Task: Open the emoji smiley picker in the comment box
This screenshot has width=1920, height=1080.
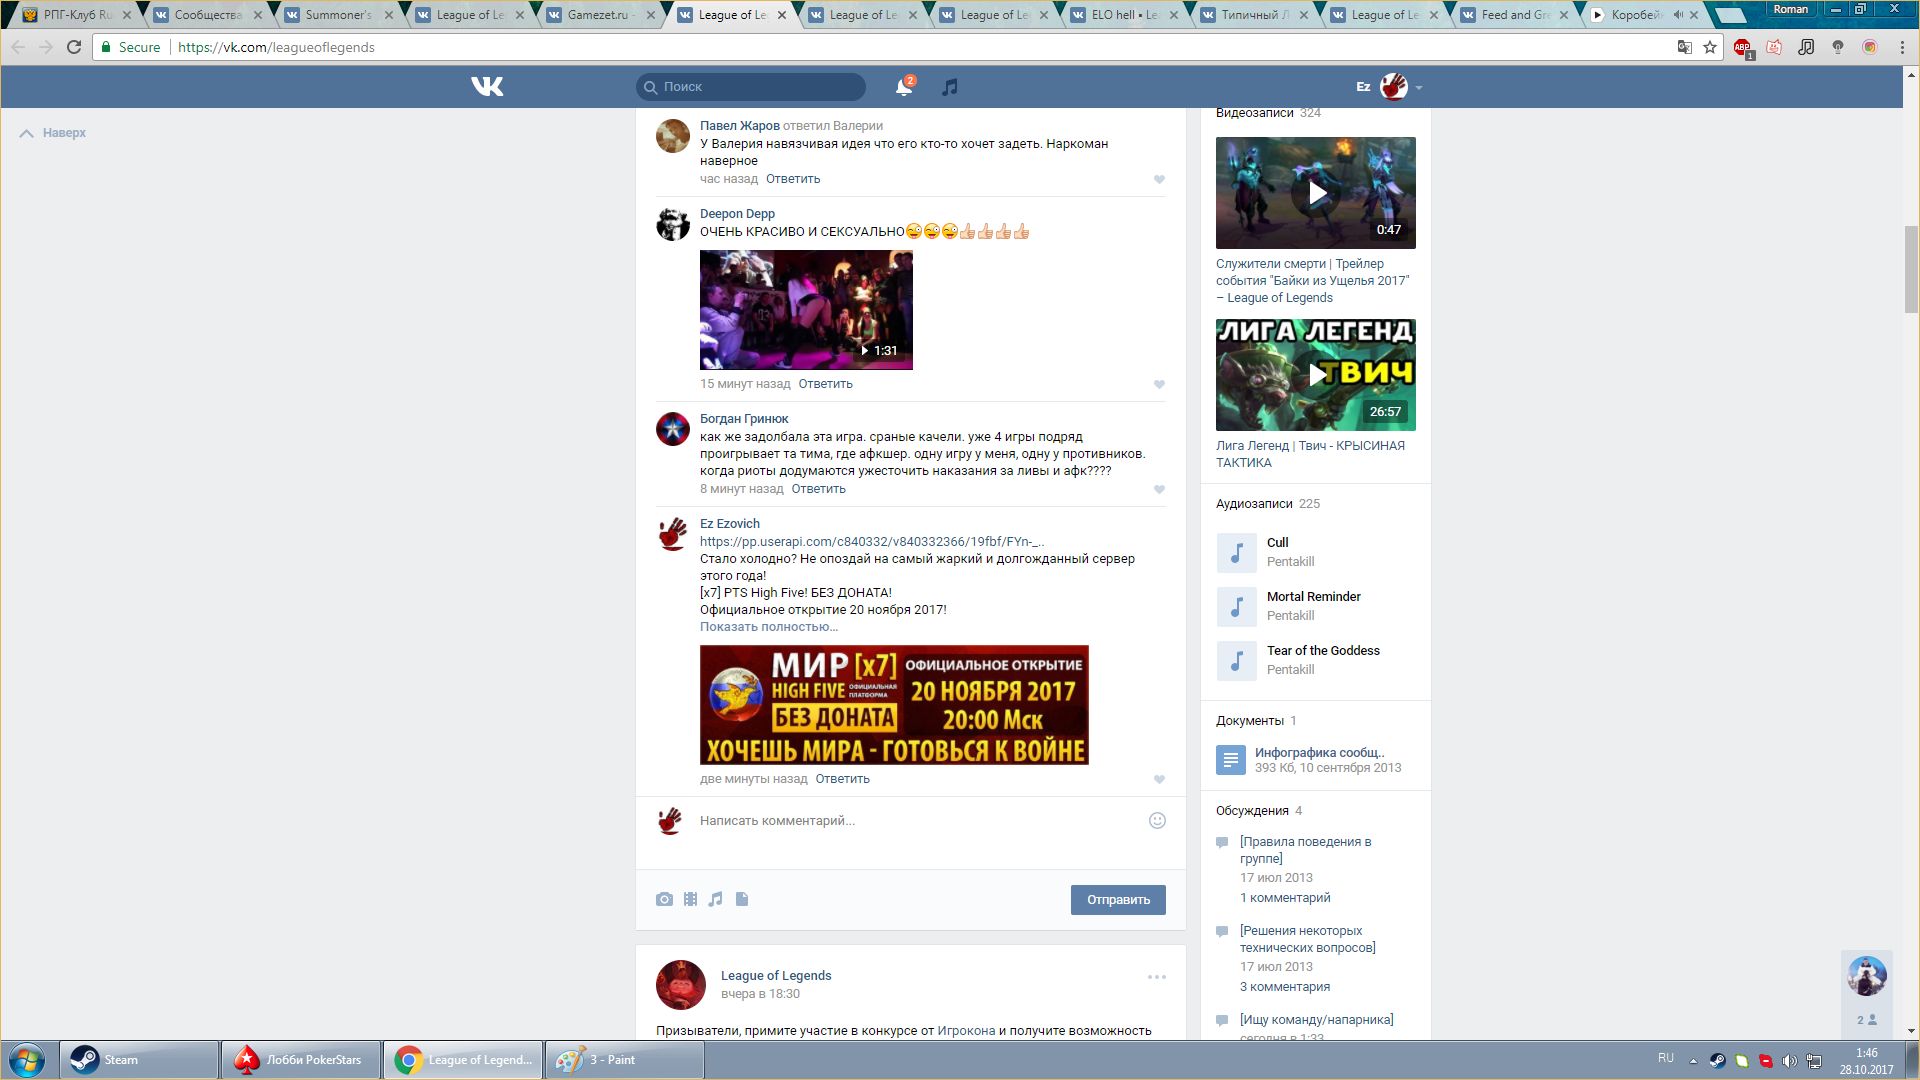Action: [1157, 821]
